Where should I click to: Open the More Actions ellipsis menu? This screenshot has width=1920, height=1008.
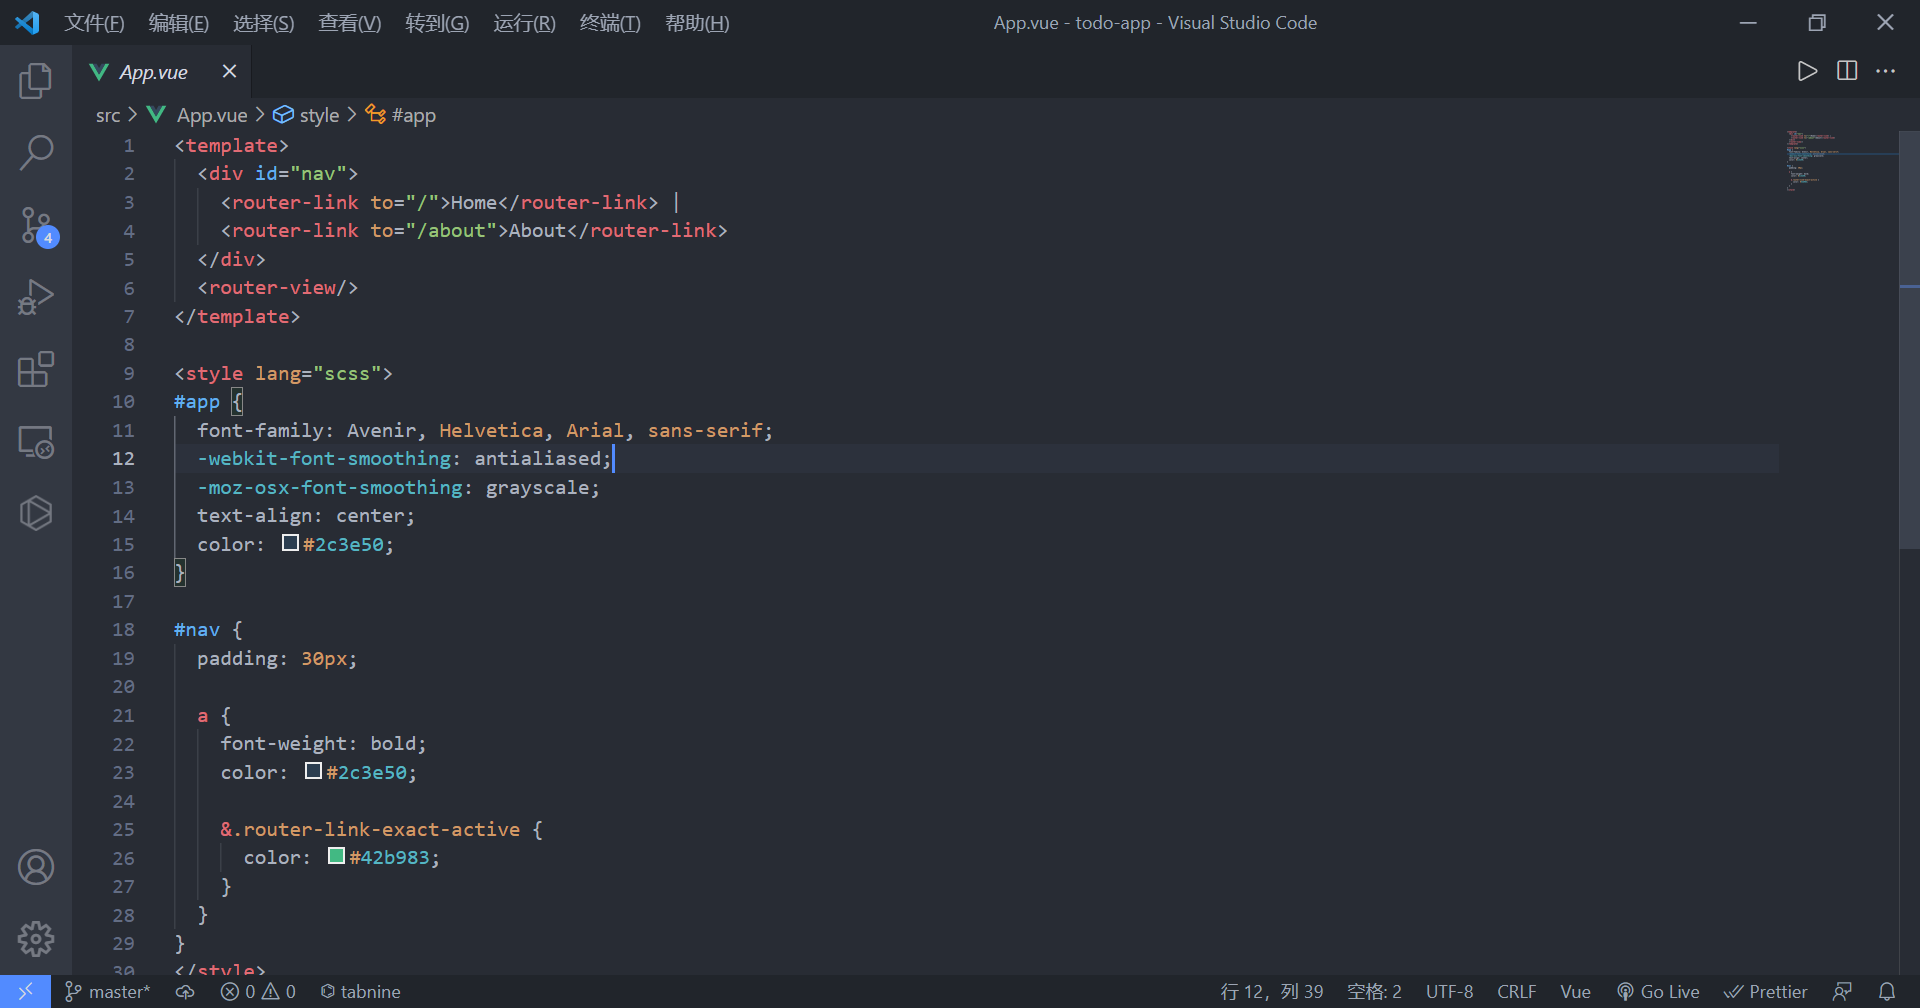[1885, 71]
